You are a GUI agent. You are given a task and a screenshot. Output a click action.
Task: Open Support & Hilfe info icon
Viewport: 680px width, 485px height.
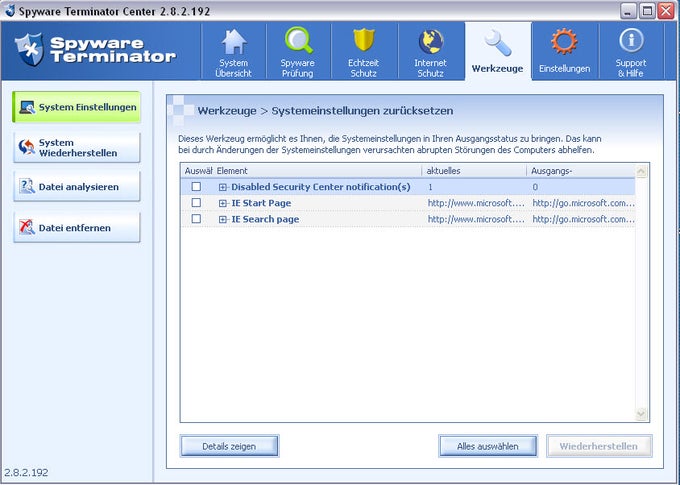point(631,41)
